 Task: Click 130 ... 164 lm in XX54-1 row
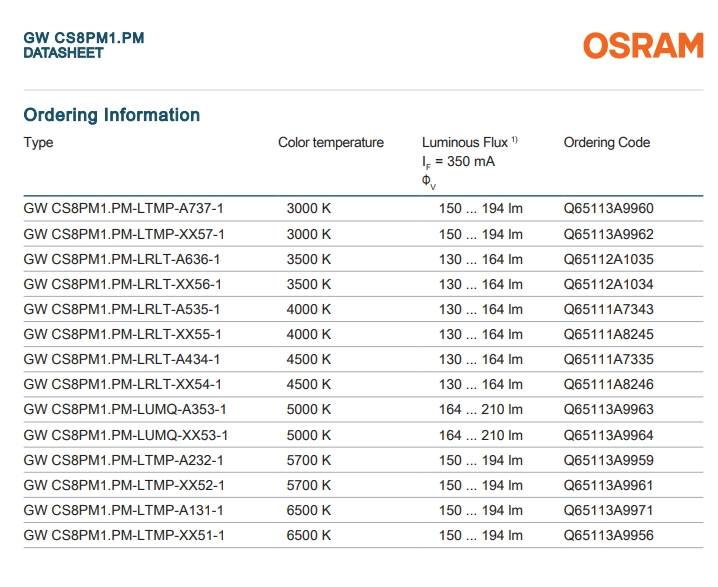tap(481, 384)
